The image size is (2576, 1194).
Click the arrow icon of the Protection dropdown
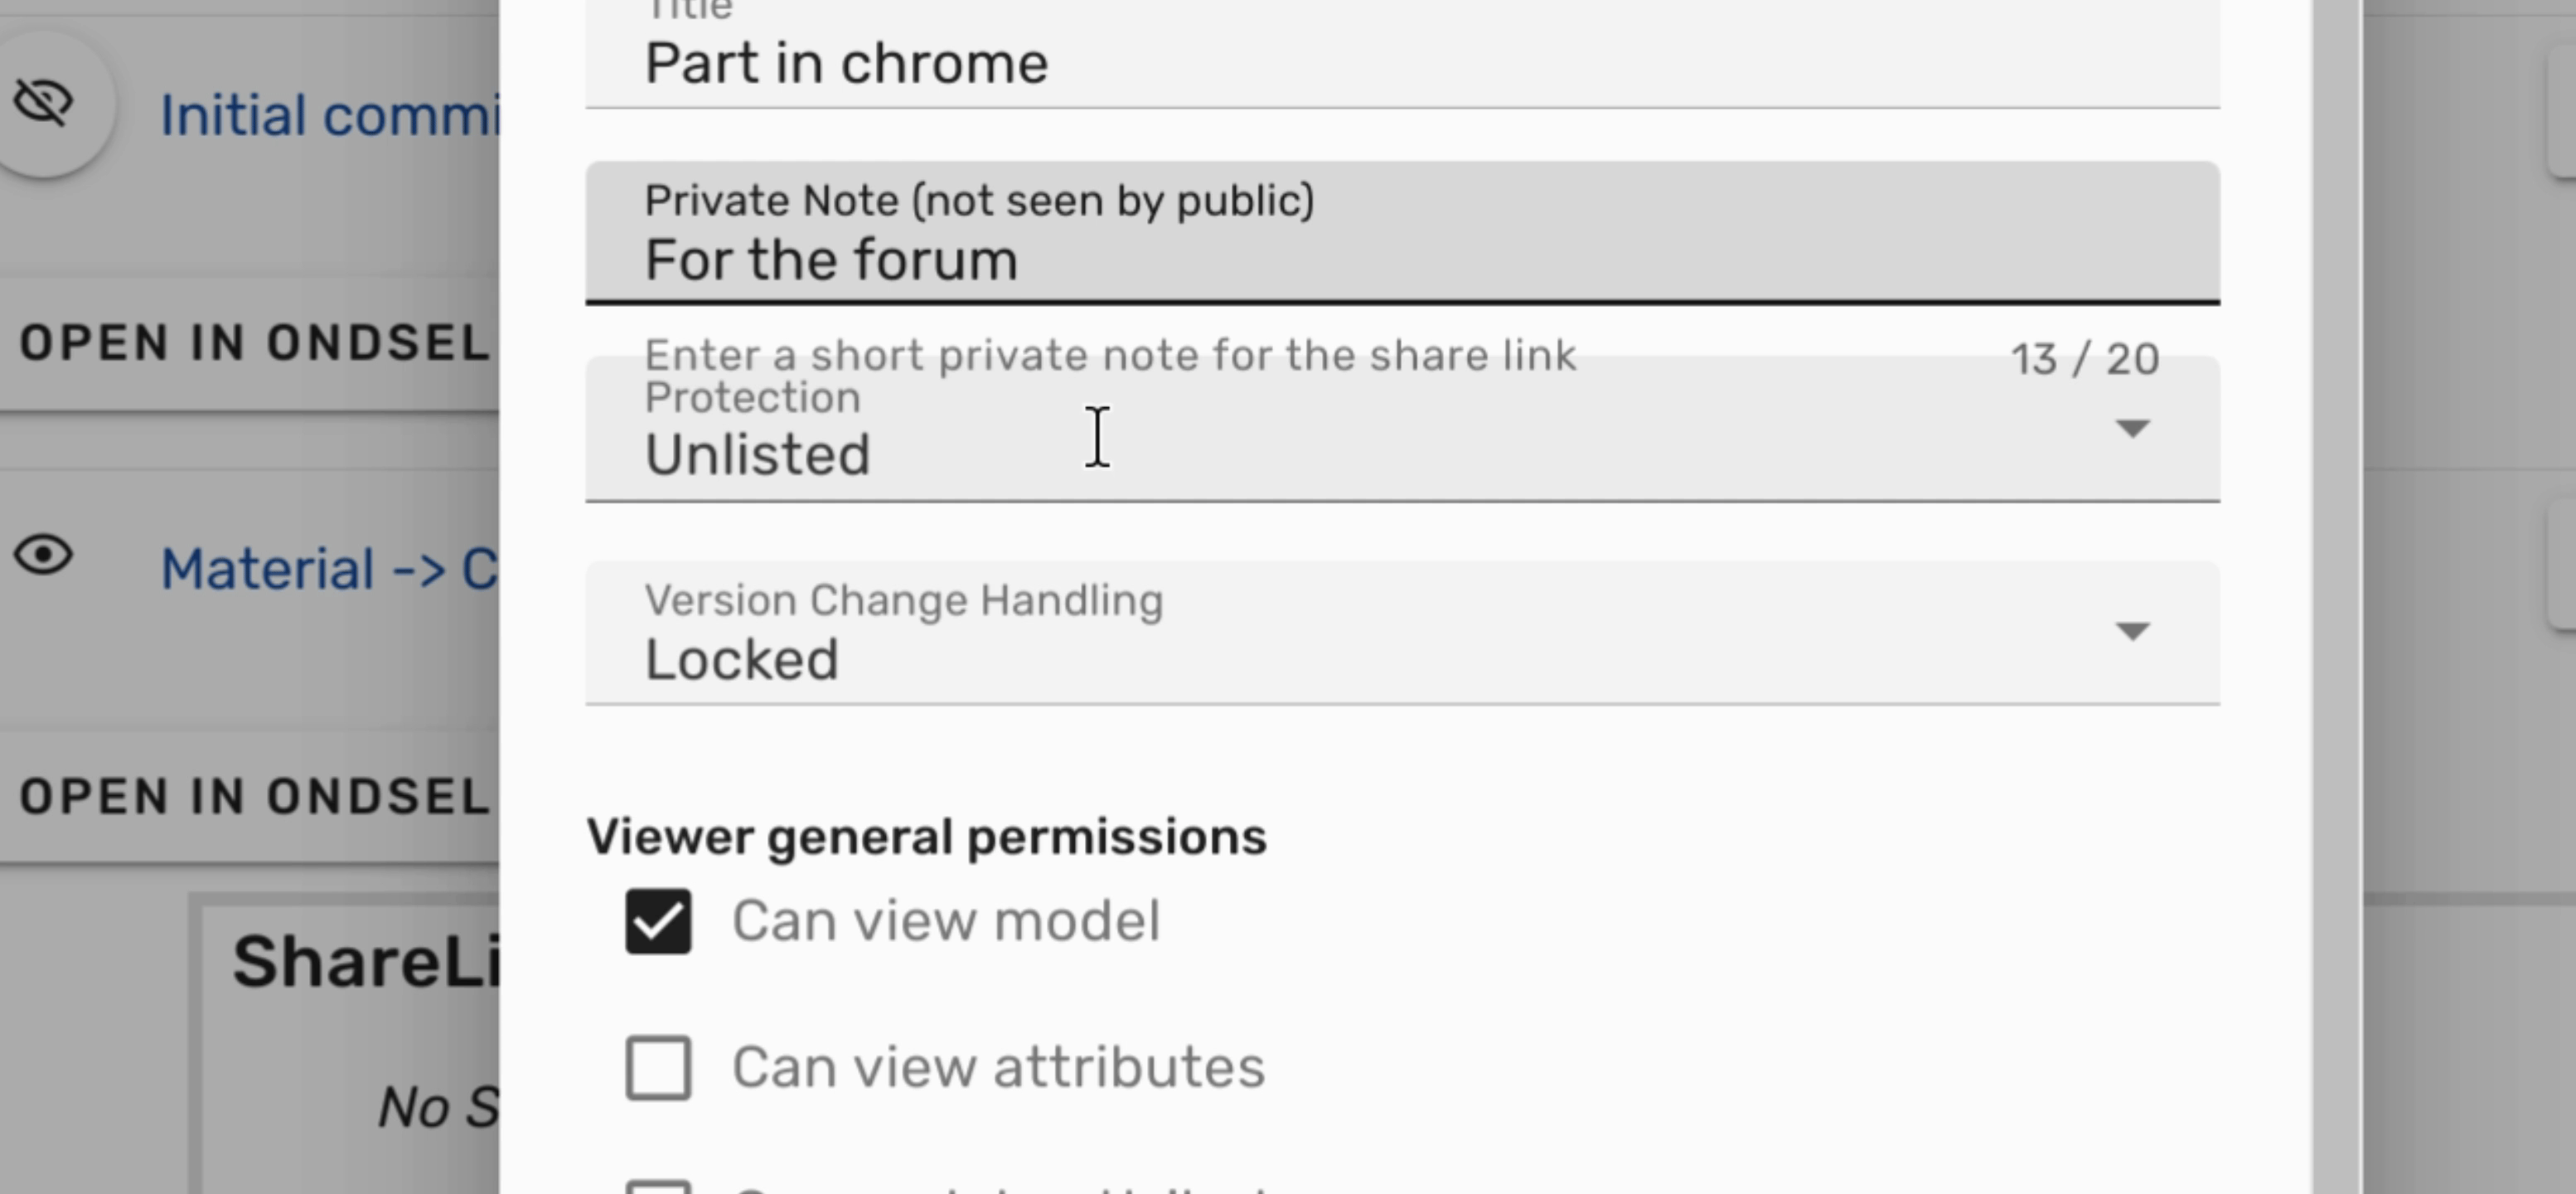(x=2132, y=429)
